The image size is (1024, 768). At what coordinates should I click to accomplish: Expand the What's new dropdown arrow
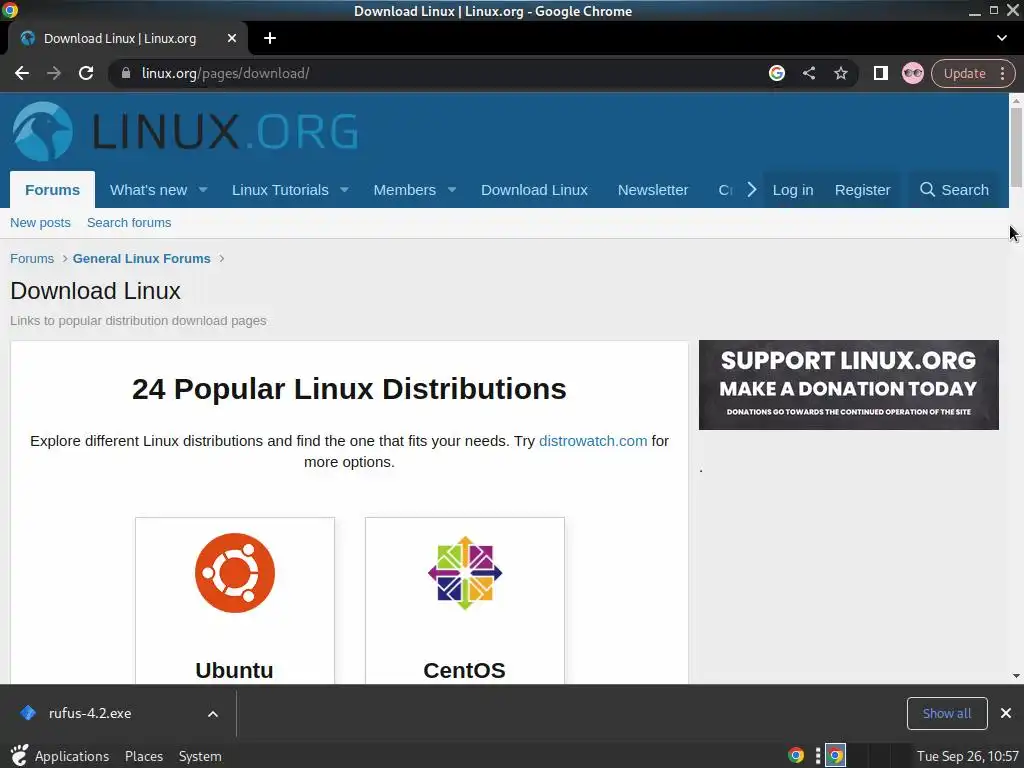[203, 190]
